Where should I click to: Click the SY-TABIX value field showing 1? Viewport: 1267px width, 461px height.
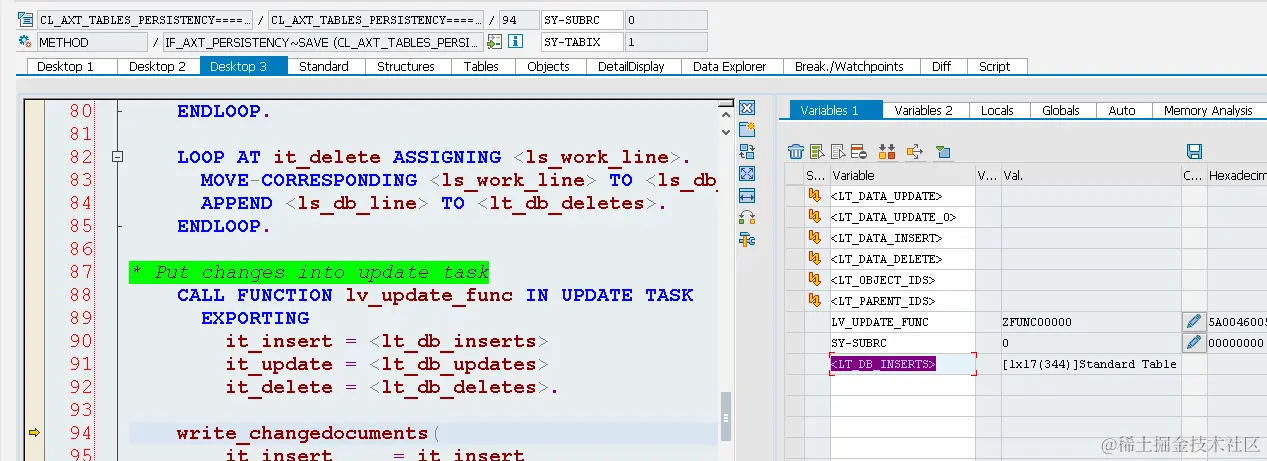[665, 42]
